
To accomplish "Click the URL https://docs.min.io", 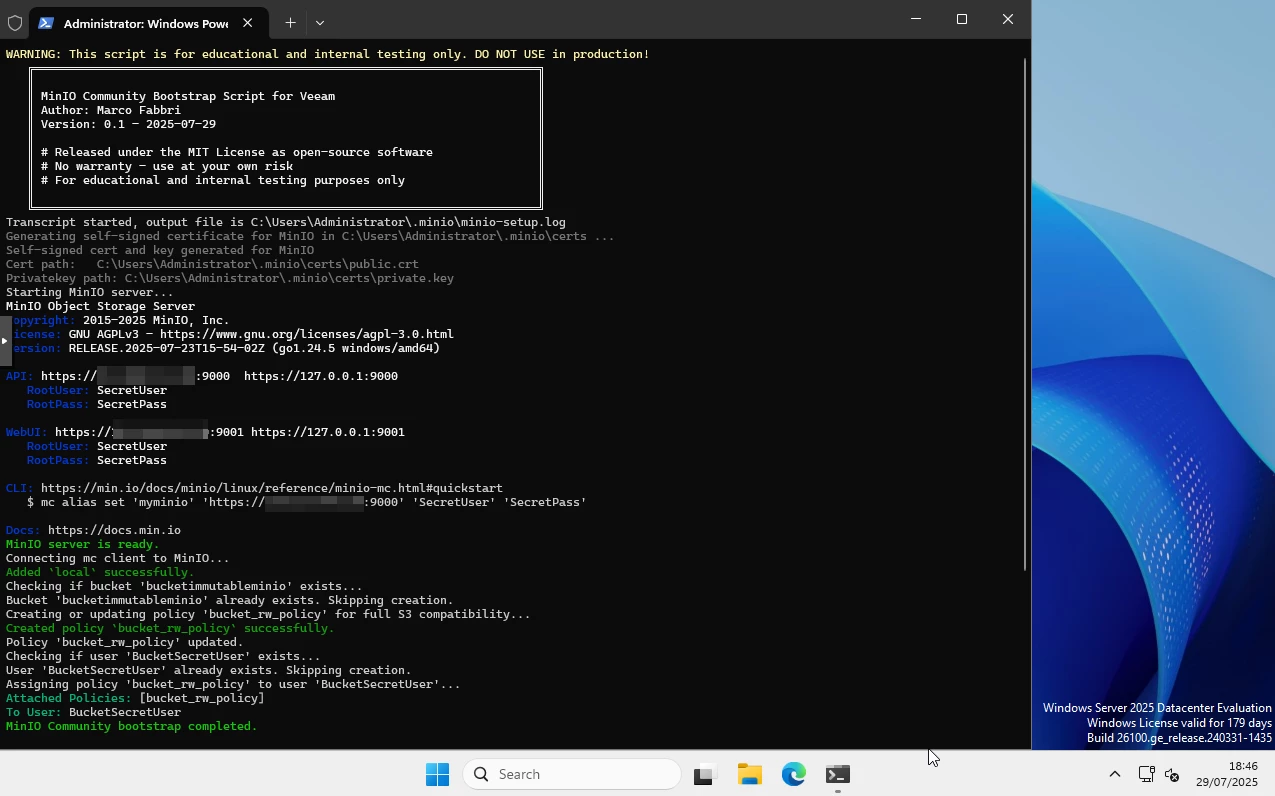I will tap(114, 530).
